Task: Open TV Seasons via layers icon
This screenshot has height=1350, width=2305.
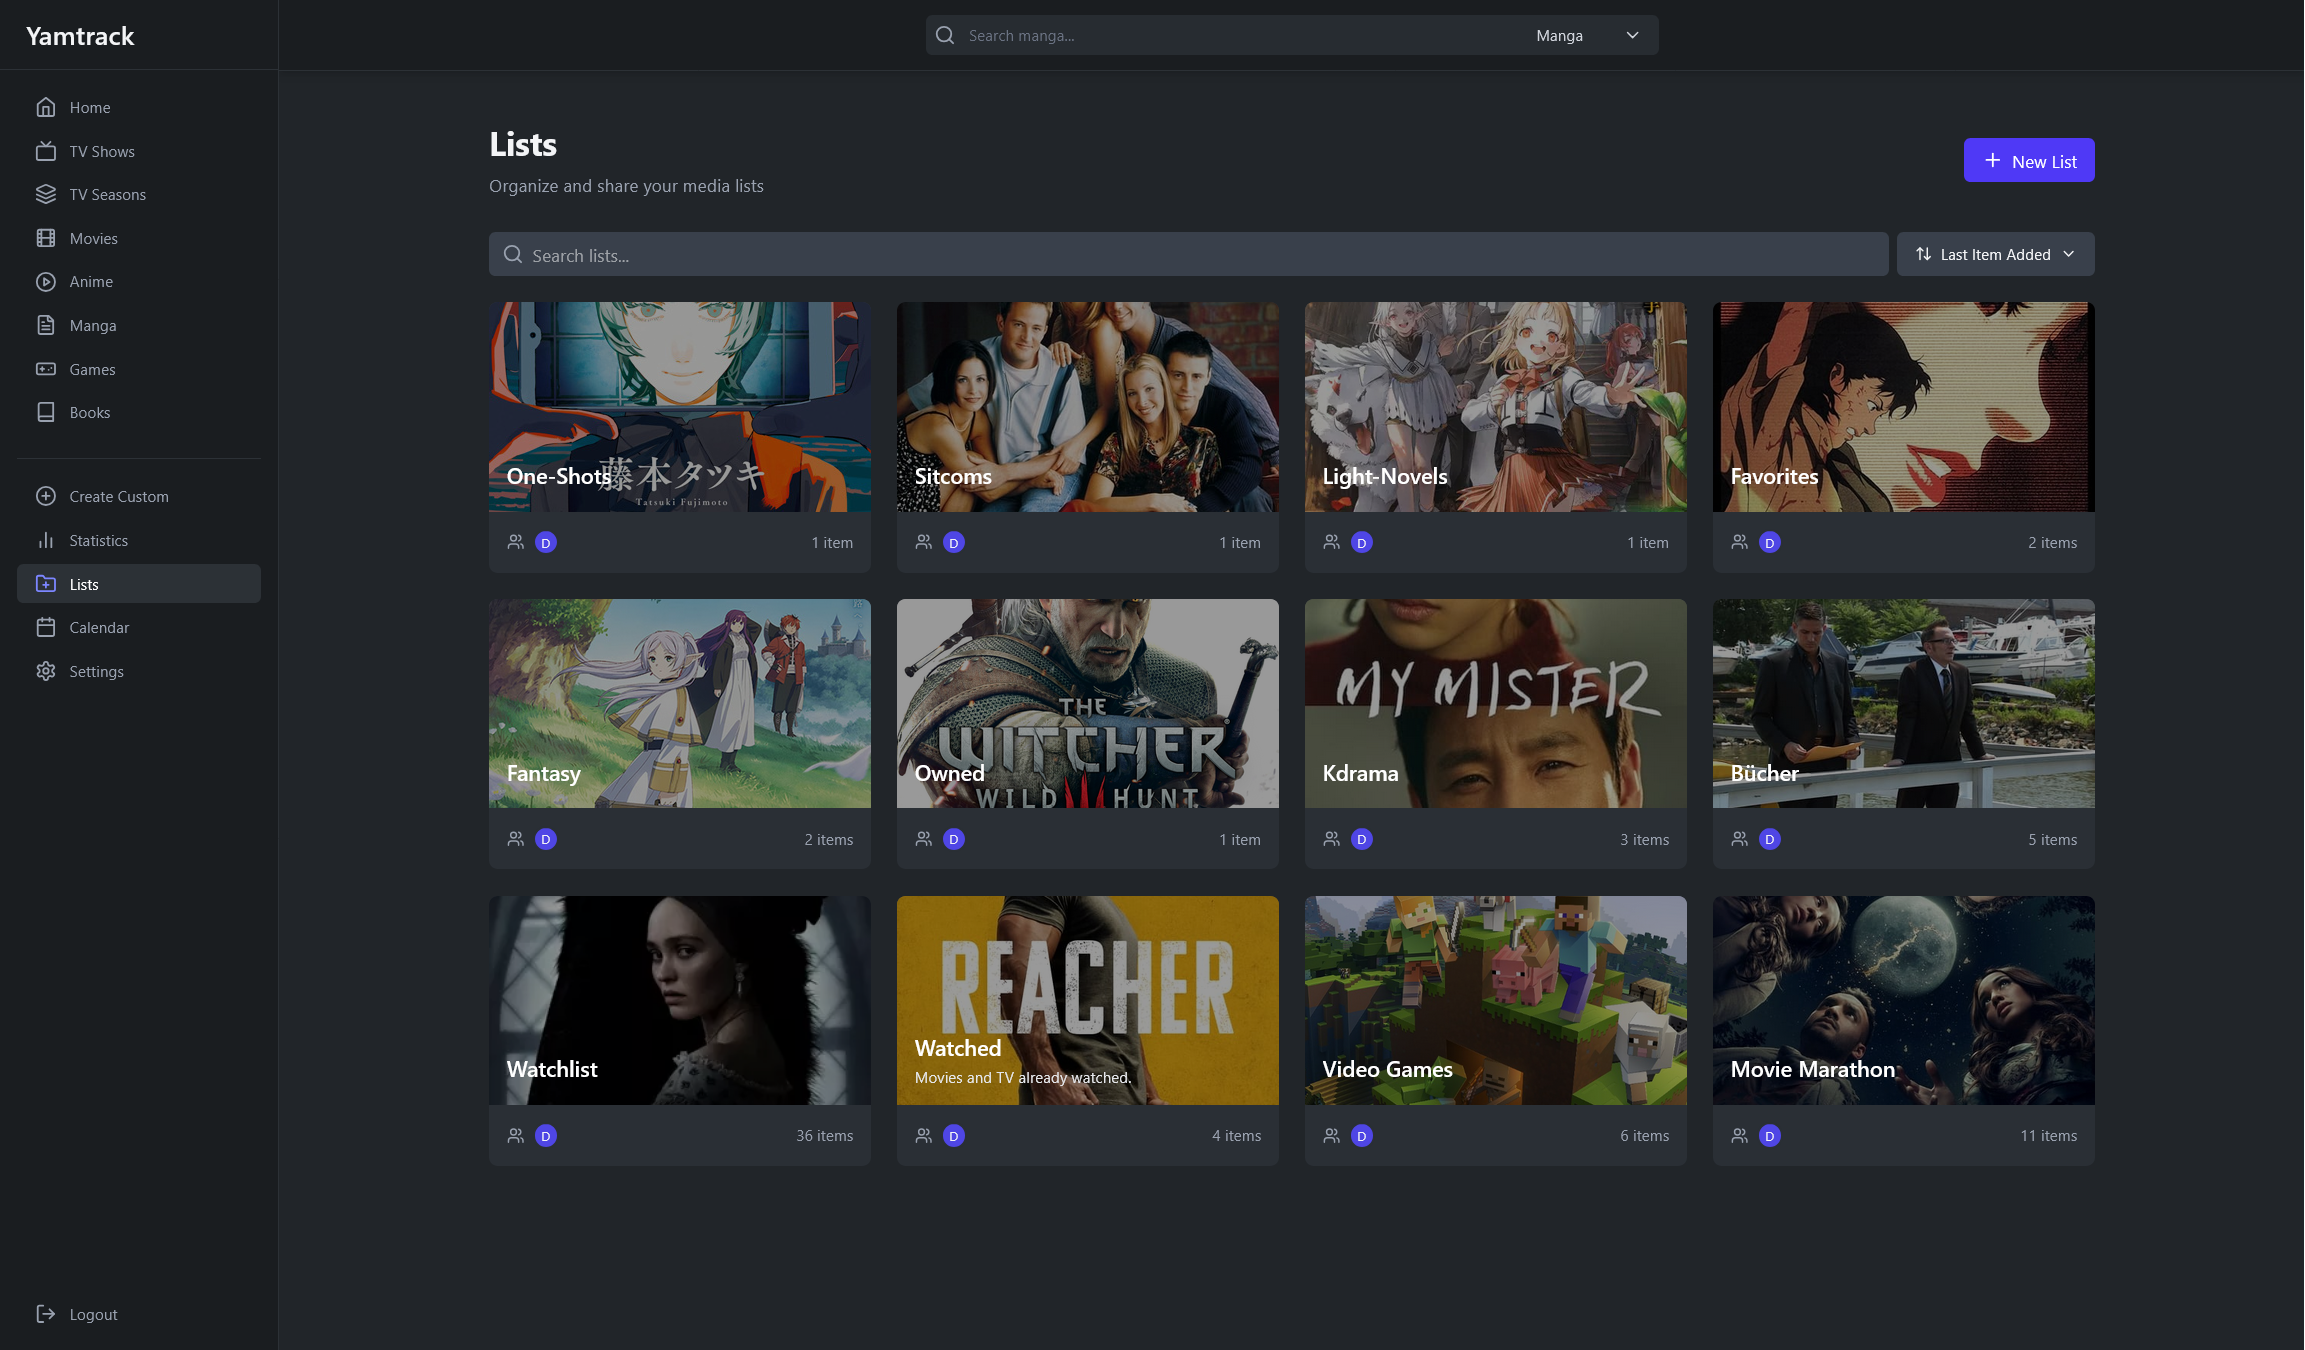Action: click(x=46, y=194)
